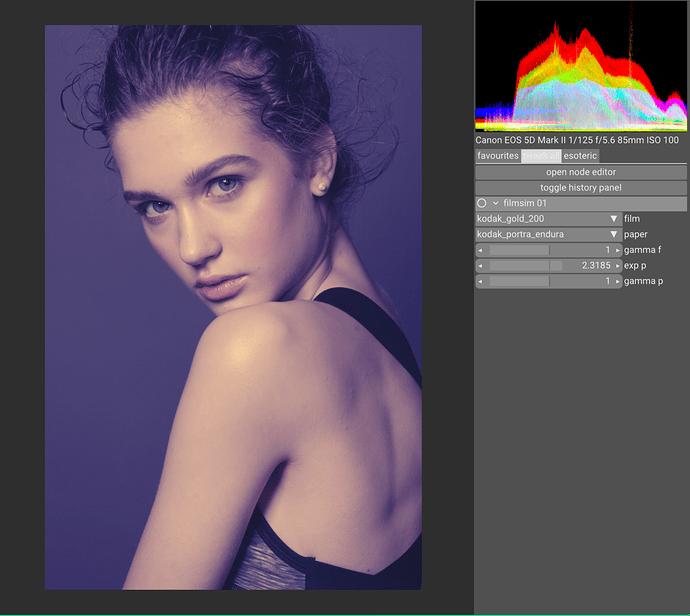Open the kodak_portra_endura paper dropdown
The width and height of the screenshot is (690, 616).
(x=548, y=234)
